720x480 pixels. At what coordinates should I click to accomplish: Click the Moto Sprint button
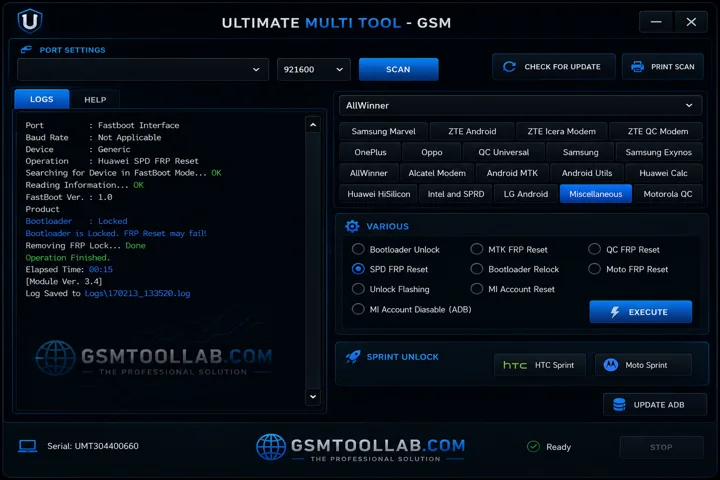point(643,365)
